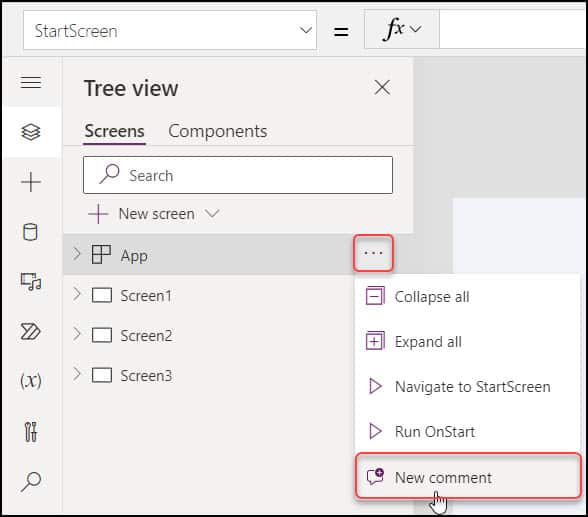Choose Run OnStart from menu
This screenshot has width=588, height=517.
click(x=467, y=432)
